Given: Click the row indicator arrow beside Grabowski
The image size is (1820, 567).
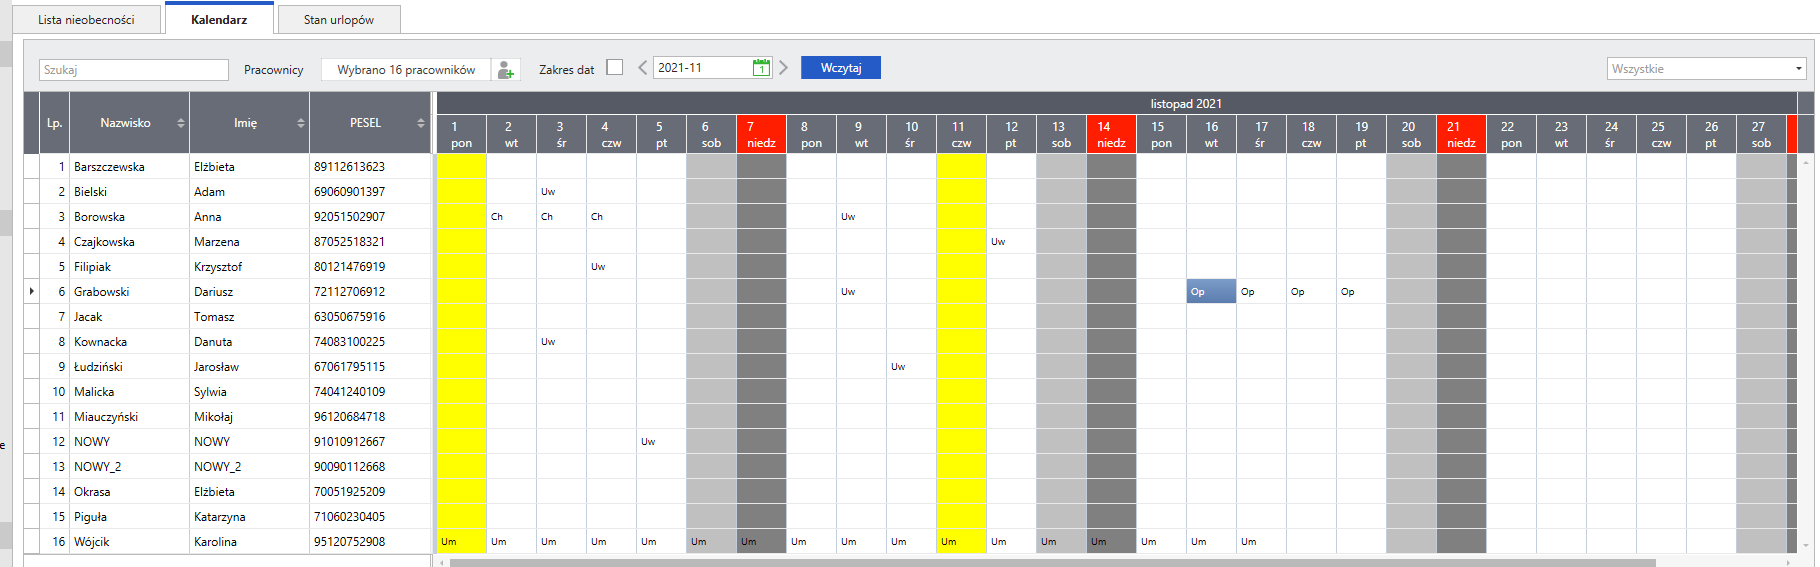Looking at the screenshot, I should tap(31, 291).
